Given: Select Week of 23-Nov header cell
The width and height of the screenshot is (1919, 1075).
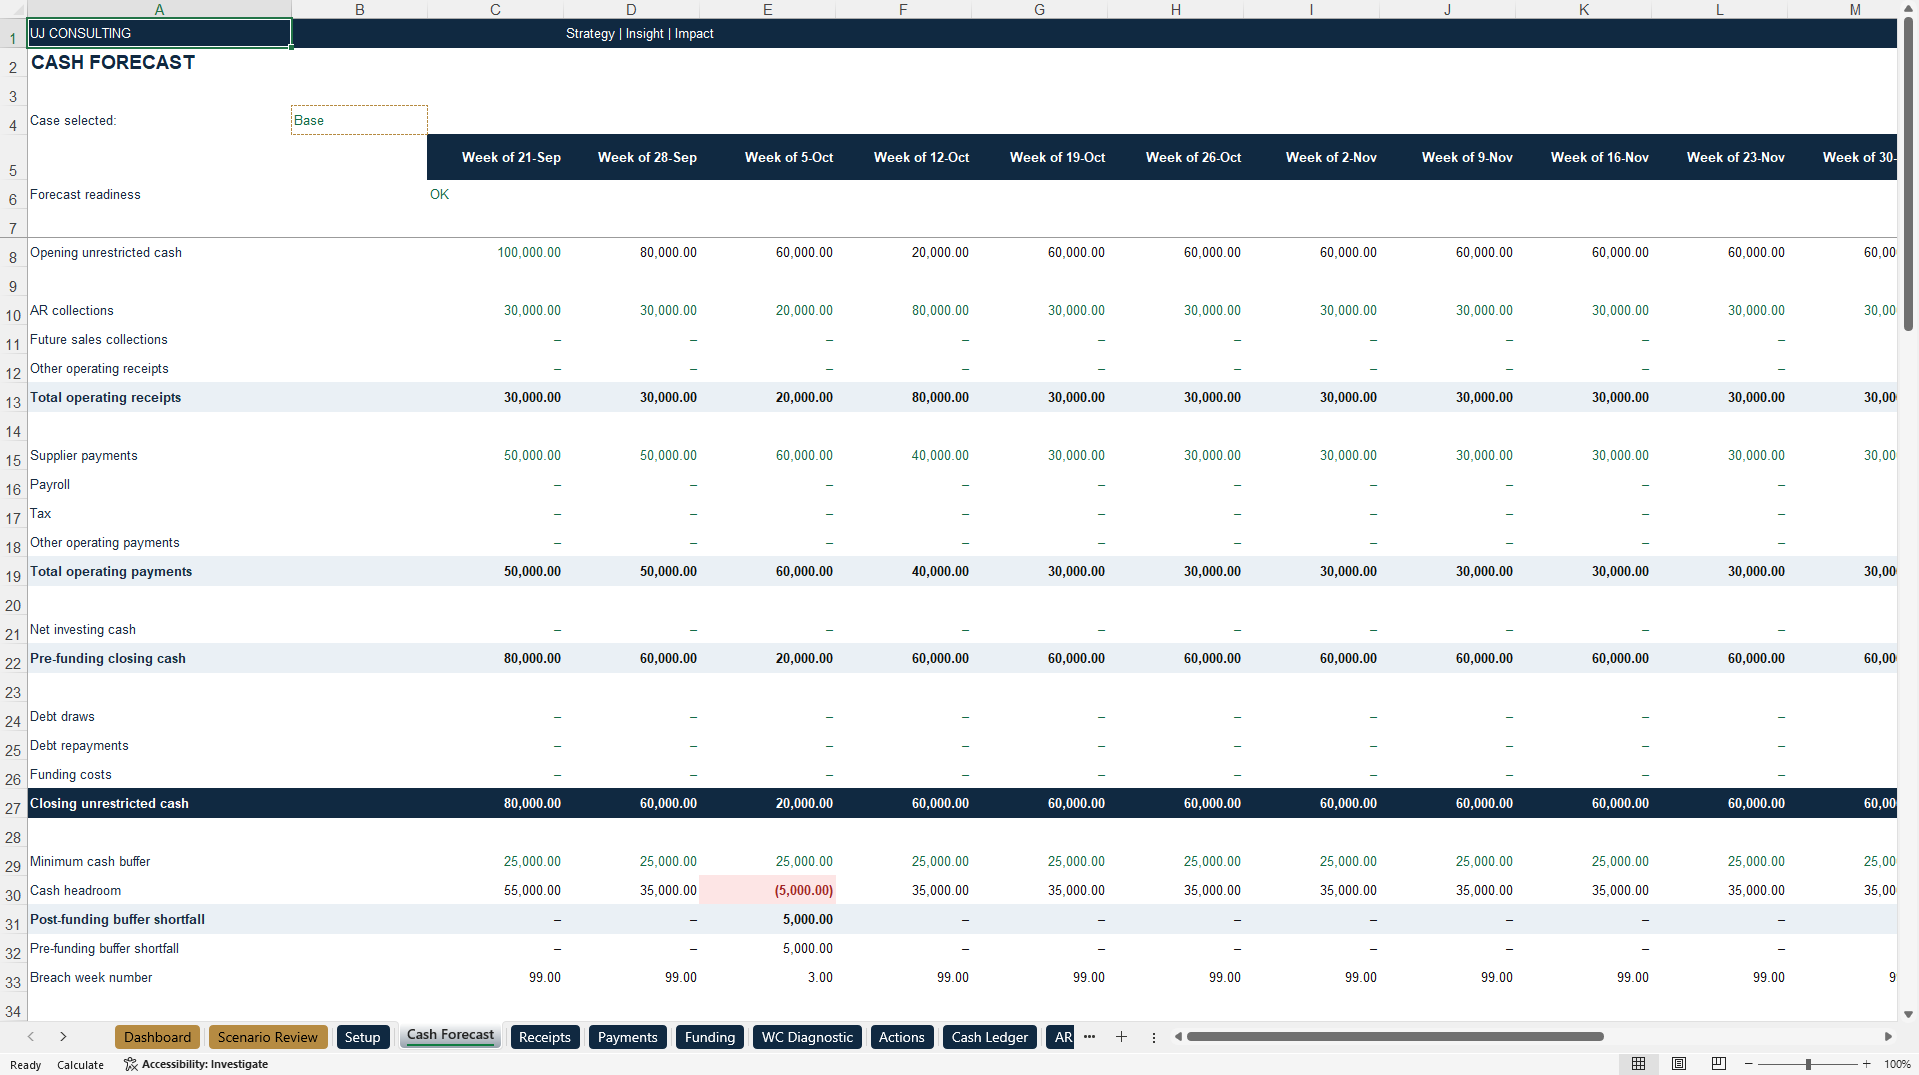Looking at the screenshot, I should point(1719,157).
